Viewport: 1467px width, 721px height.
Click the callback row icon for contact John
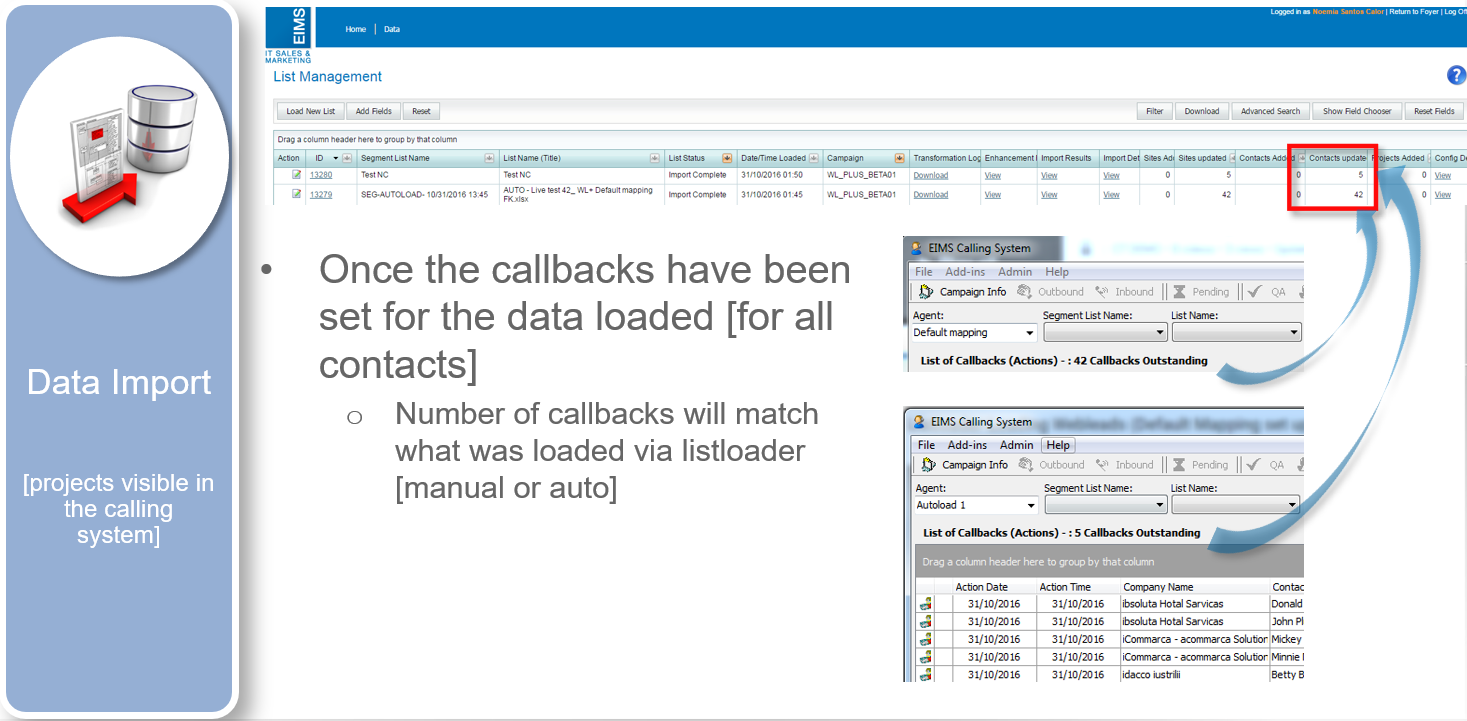(926, 622)
